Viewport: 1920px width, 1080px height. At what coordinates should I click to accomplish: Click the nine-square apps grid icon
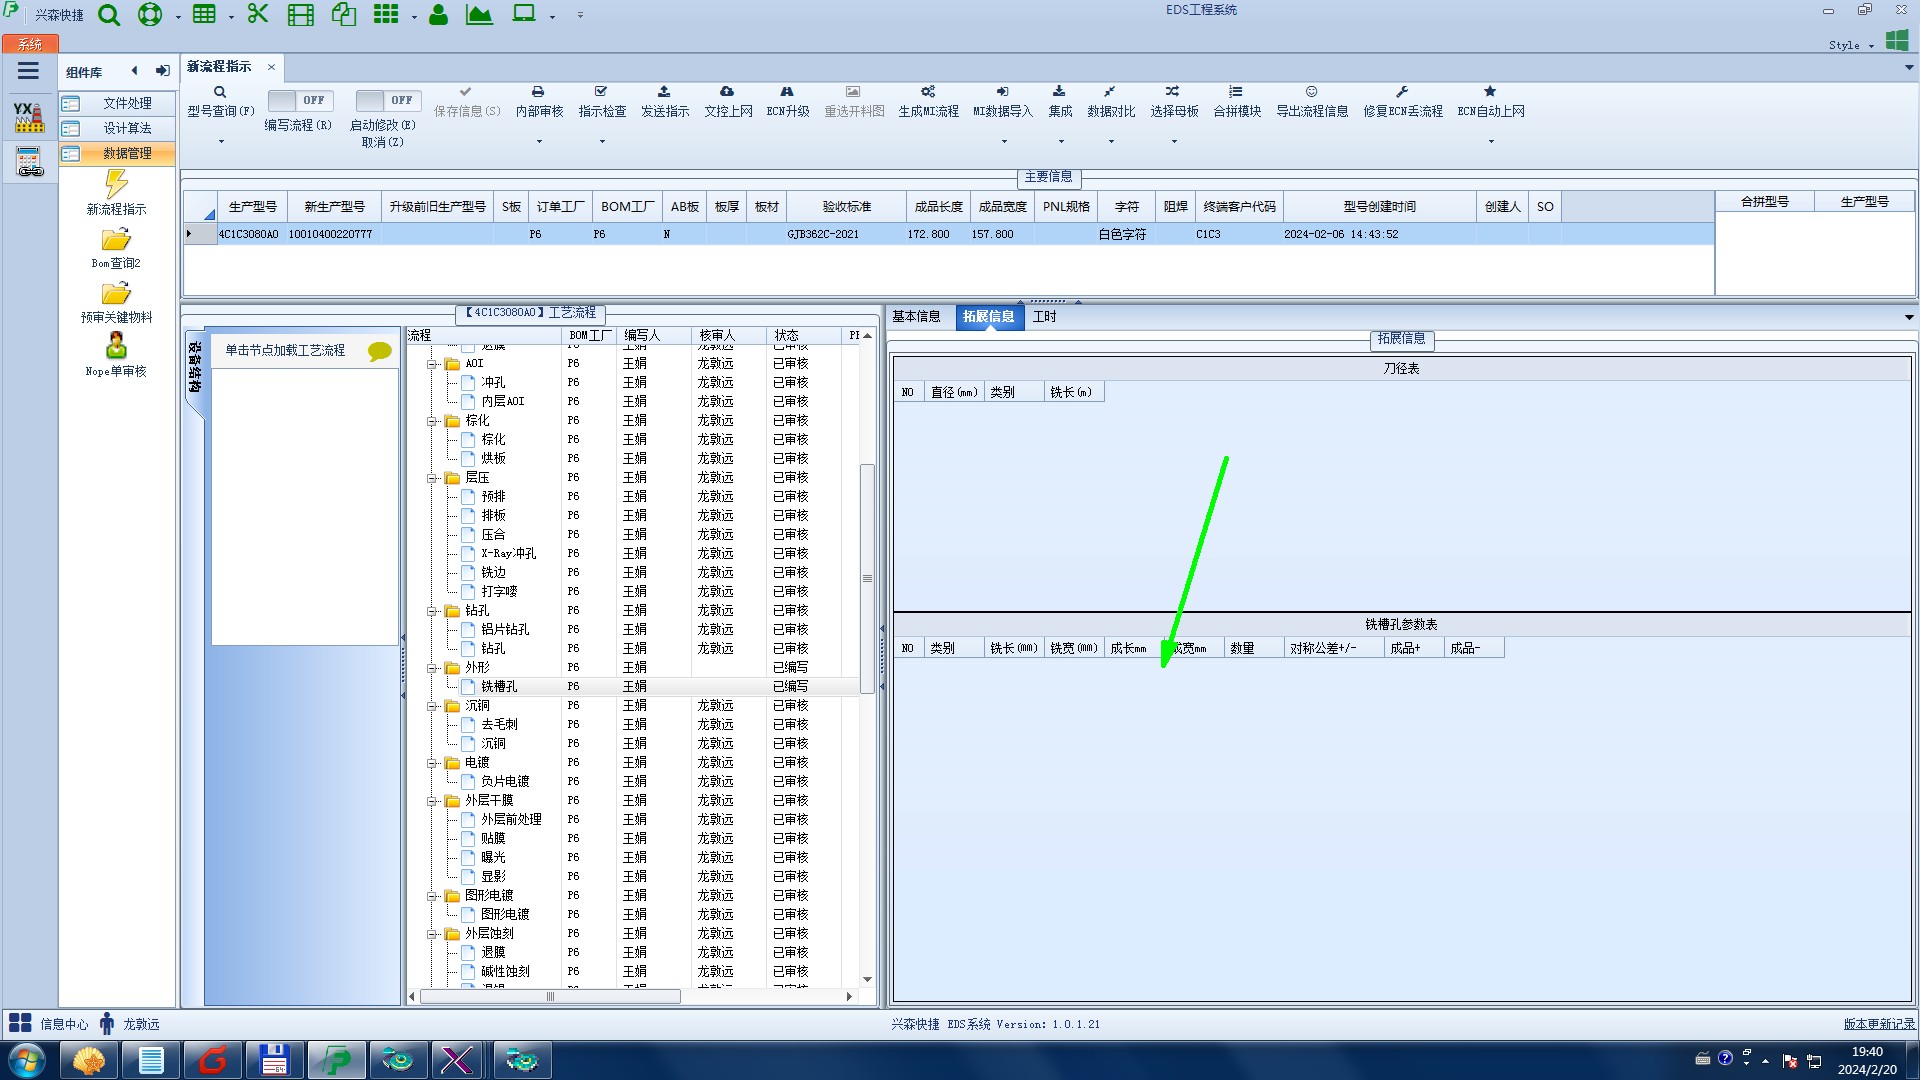pyautogui.click(x=386, y=14)
